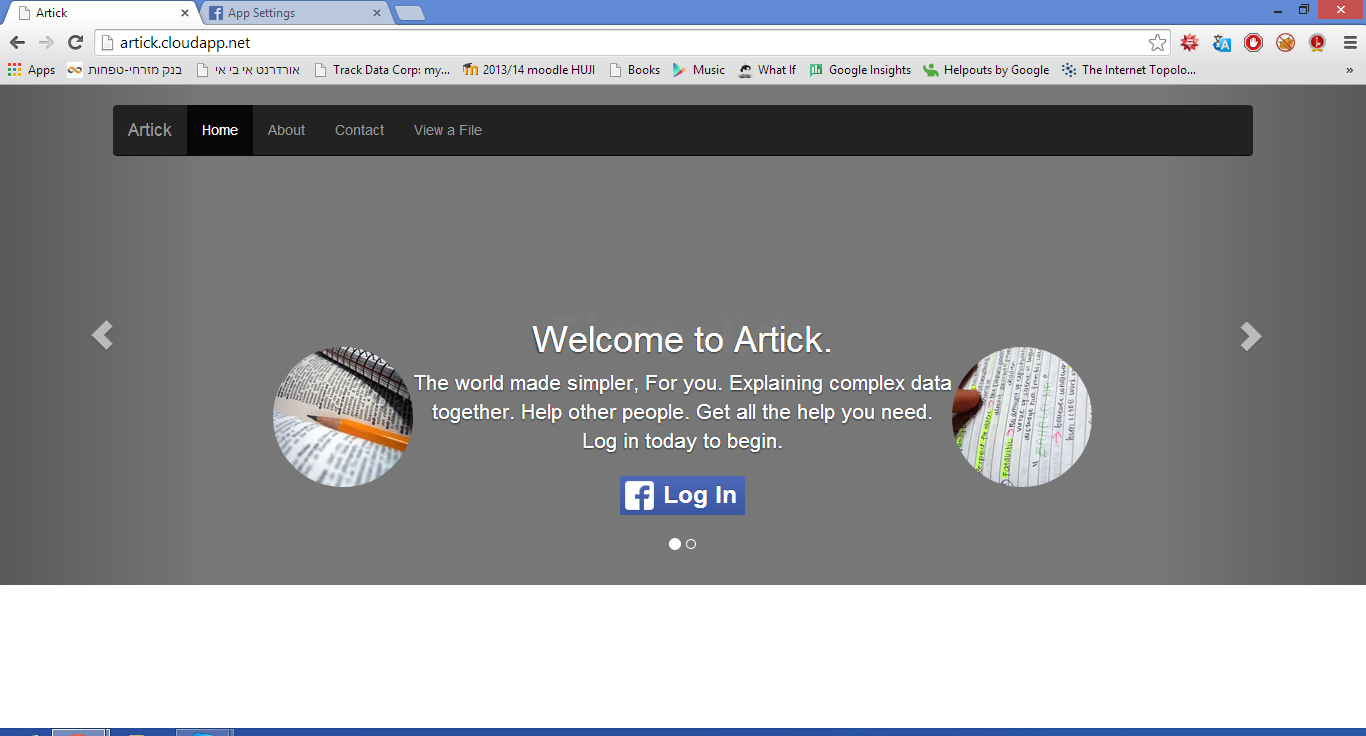Click the Welcome to Artick heading
The height and width of the screenshot is (736, 1366).
[x=682, y=340]
